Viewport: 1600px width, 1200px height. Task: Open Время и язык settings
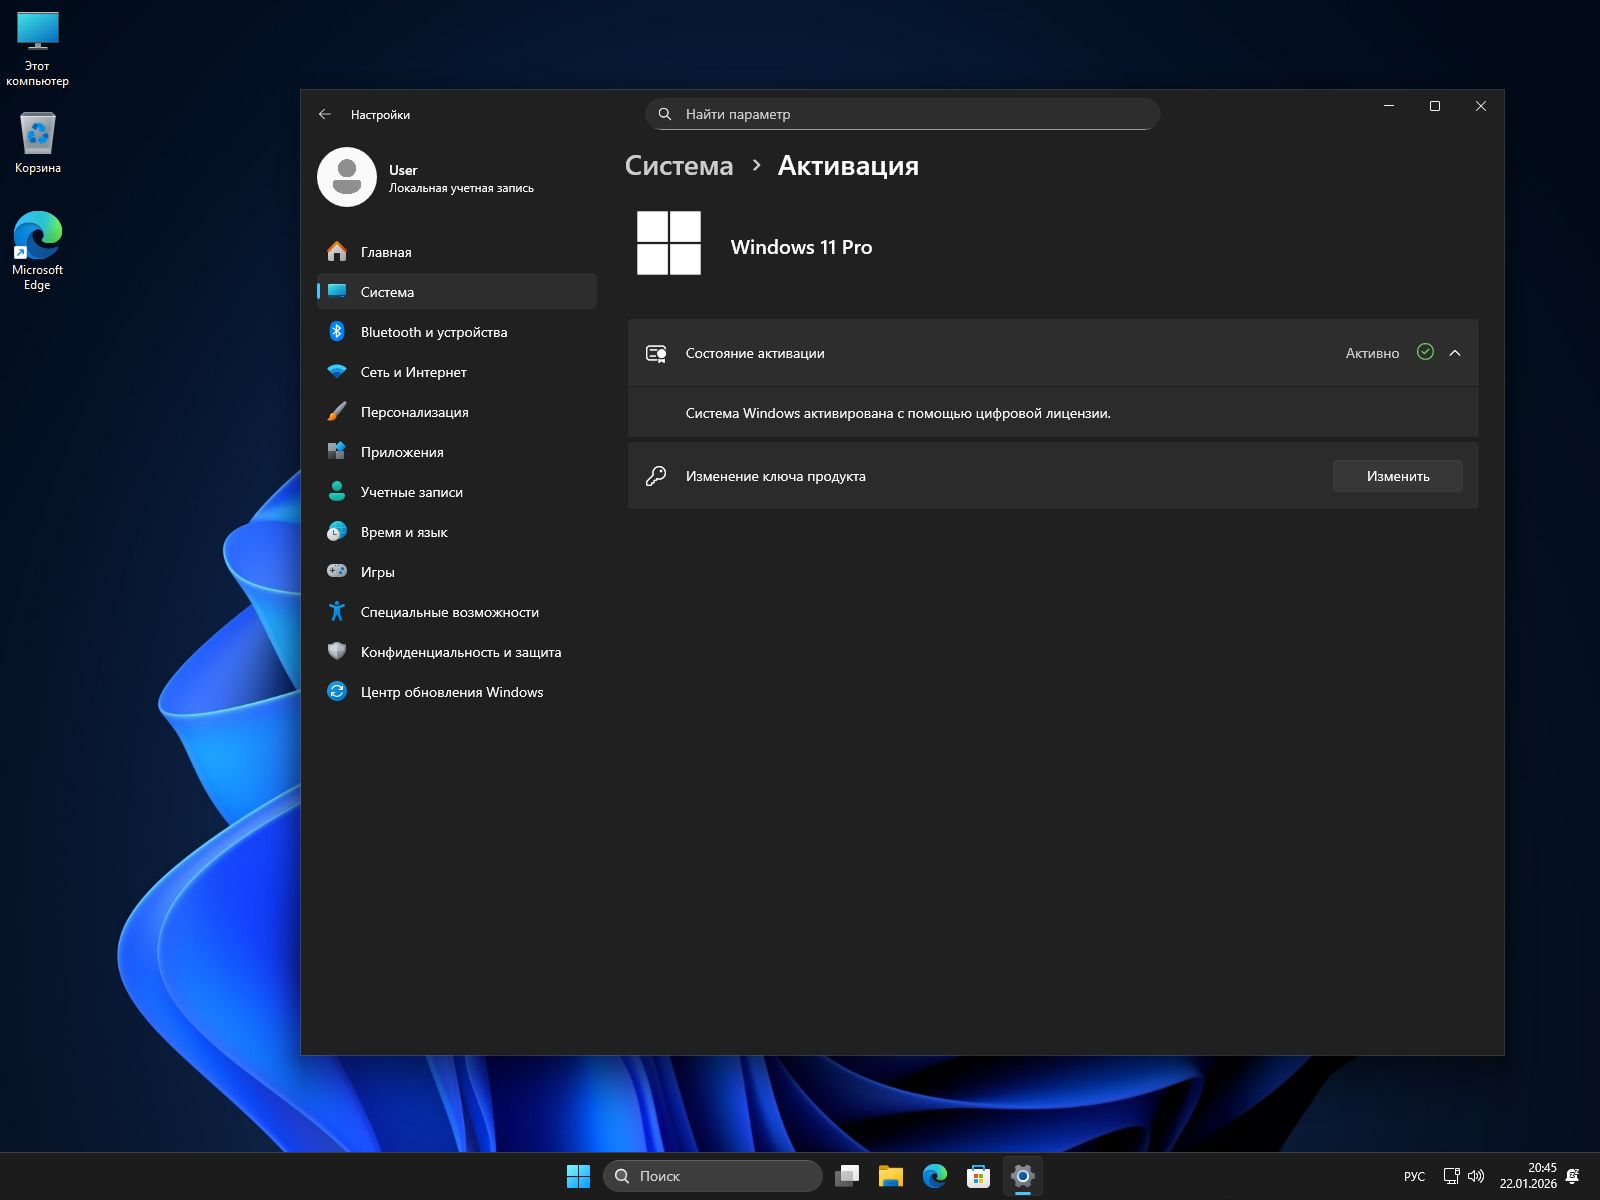coord(403,532)
